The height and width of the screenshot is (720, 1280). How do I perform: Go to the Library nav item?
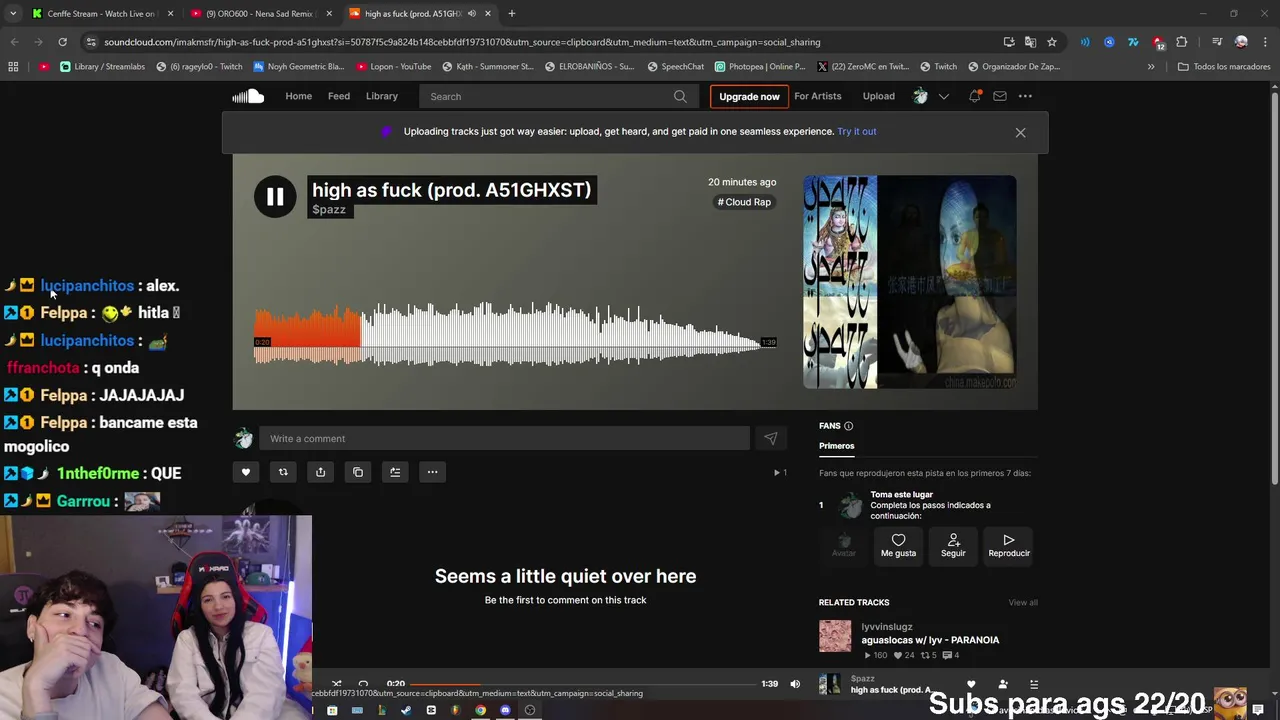(x=381, y=96)
